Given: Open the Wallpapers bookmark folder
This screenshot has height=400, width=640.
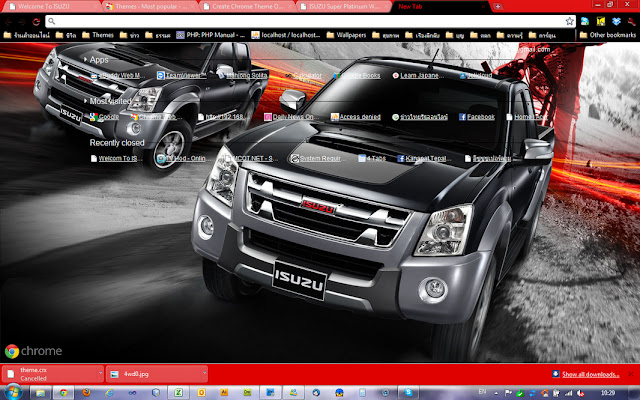Looking at the screenshot, I should 346,35.
